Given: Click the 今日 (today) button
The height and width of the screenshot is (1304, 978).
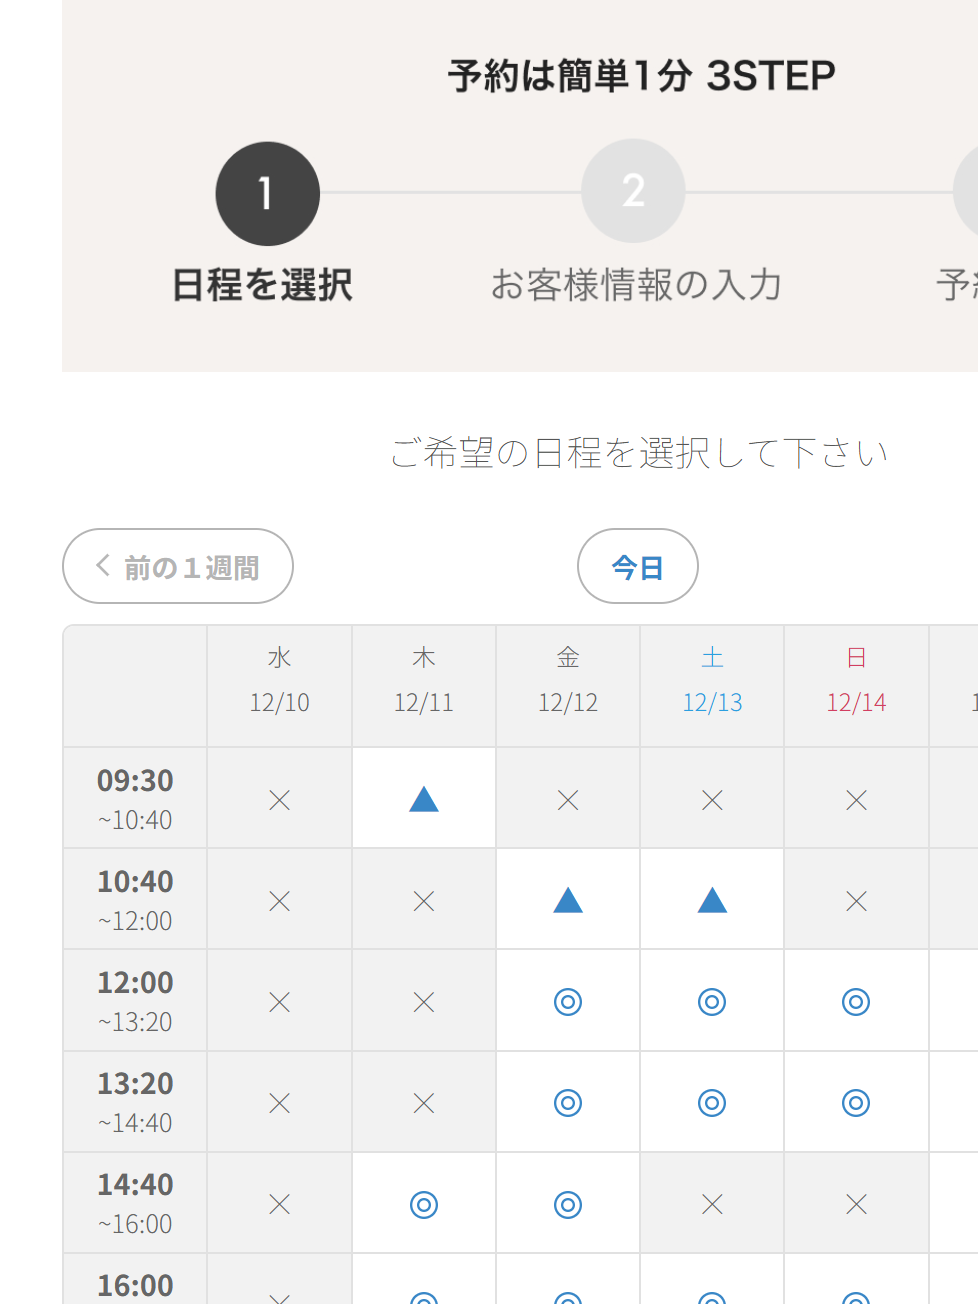Looking at the screenshot, I should [x=637, y=567].
